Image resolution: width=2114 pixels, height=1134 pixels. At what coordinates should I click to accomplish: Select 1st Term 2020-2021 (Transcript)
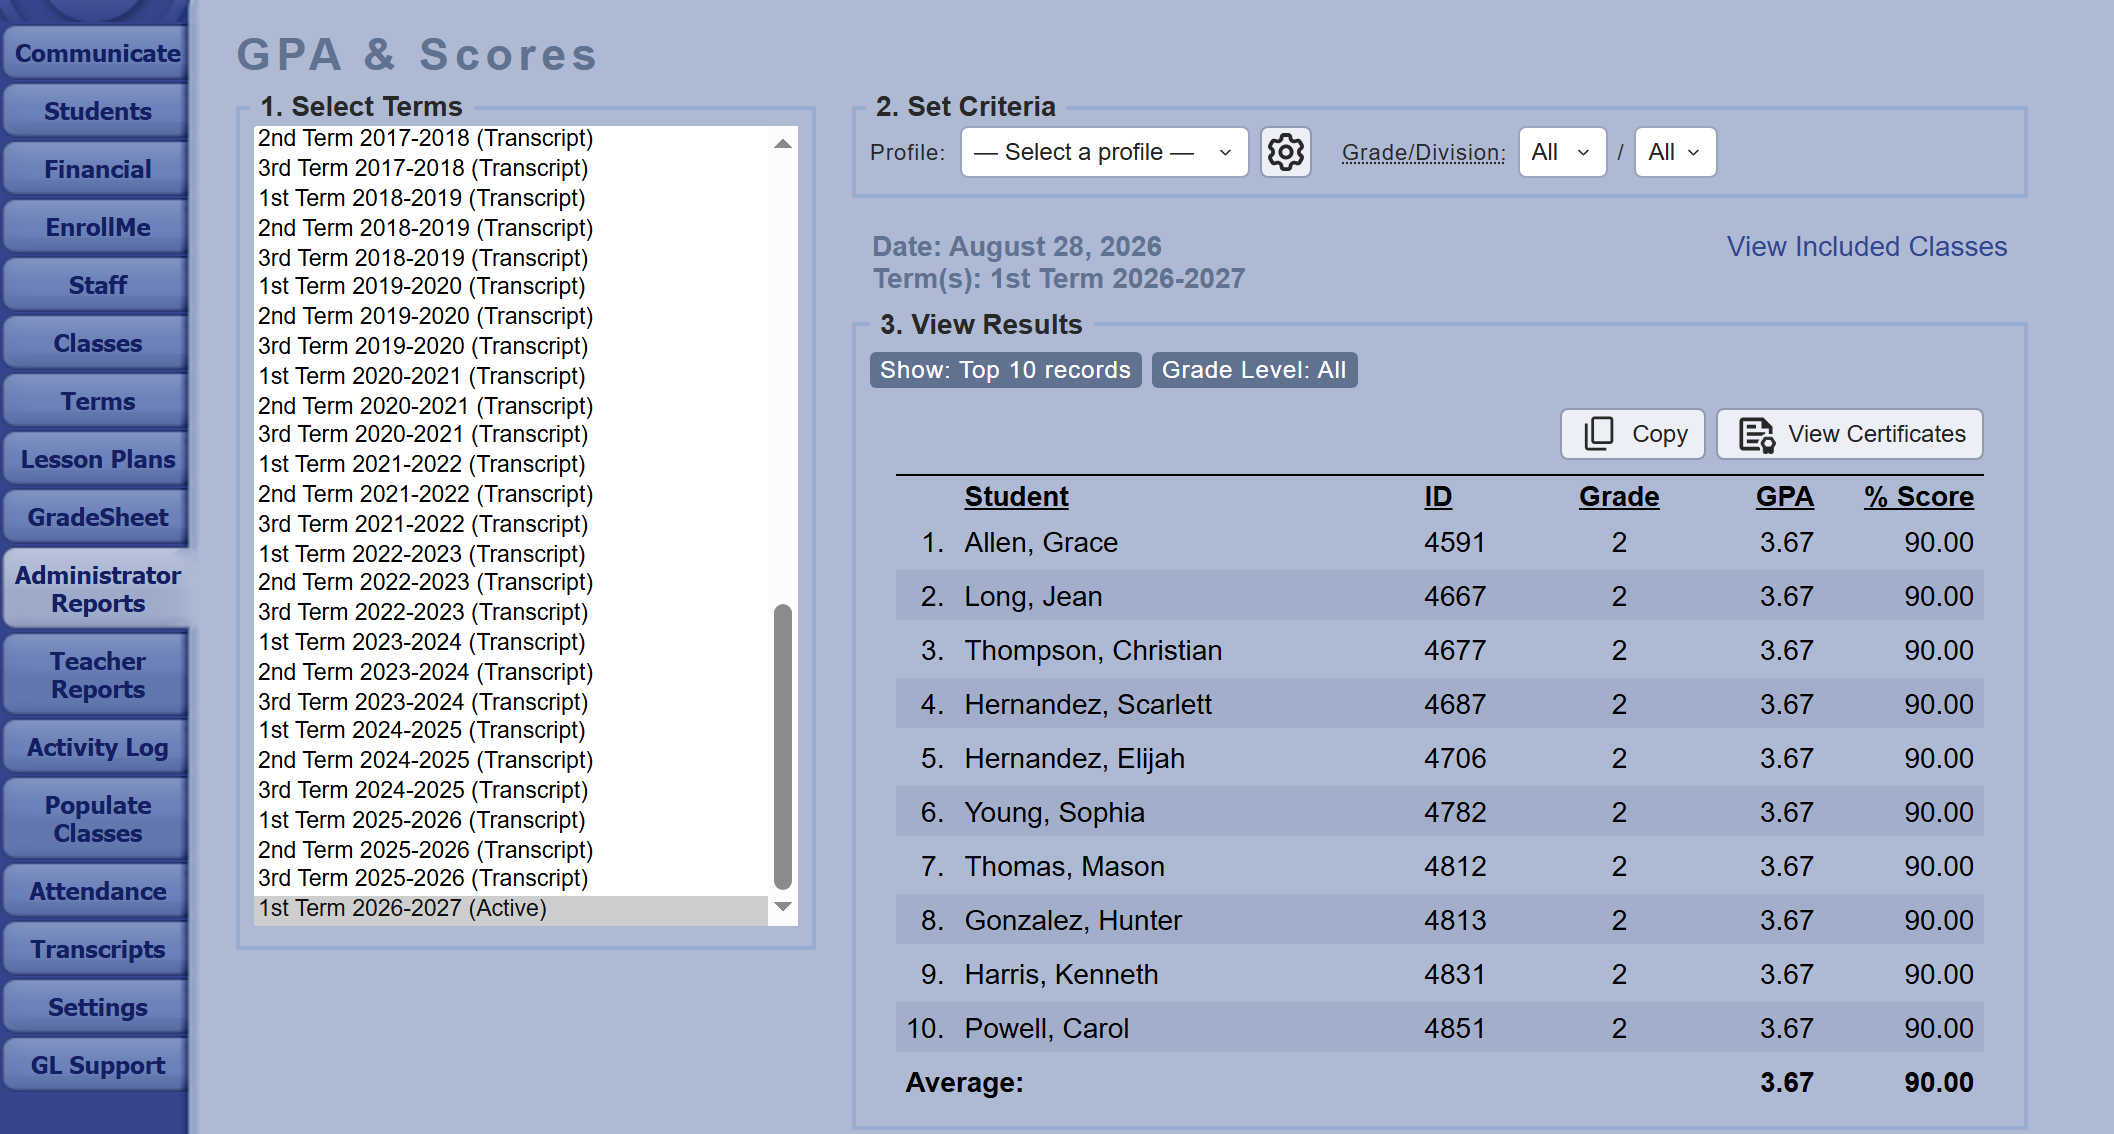[512, 377]
